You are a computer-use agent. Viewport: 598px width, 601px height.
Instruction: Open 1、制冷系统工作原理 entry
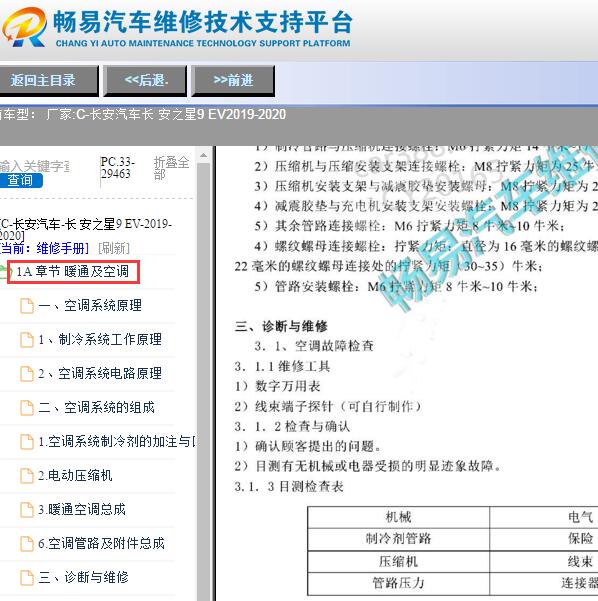coord(100,340)
